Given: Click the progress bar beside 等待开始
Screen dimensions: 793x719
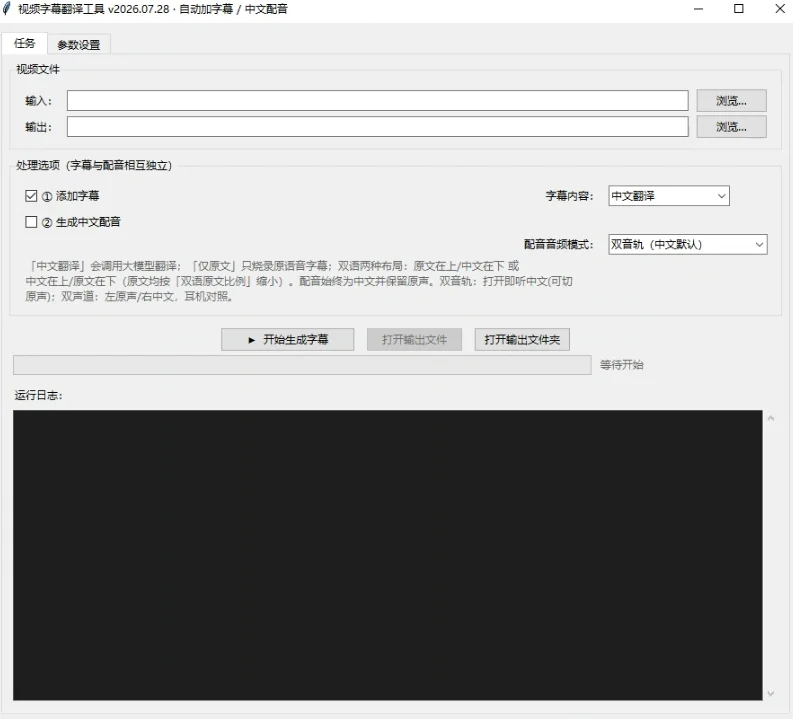Looking at the screenshot, I should click(x=302, y=365).
